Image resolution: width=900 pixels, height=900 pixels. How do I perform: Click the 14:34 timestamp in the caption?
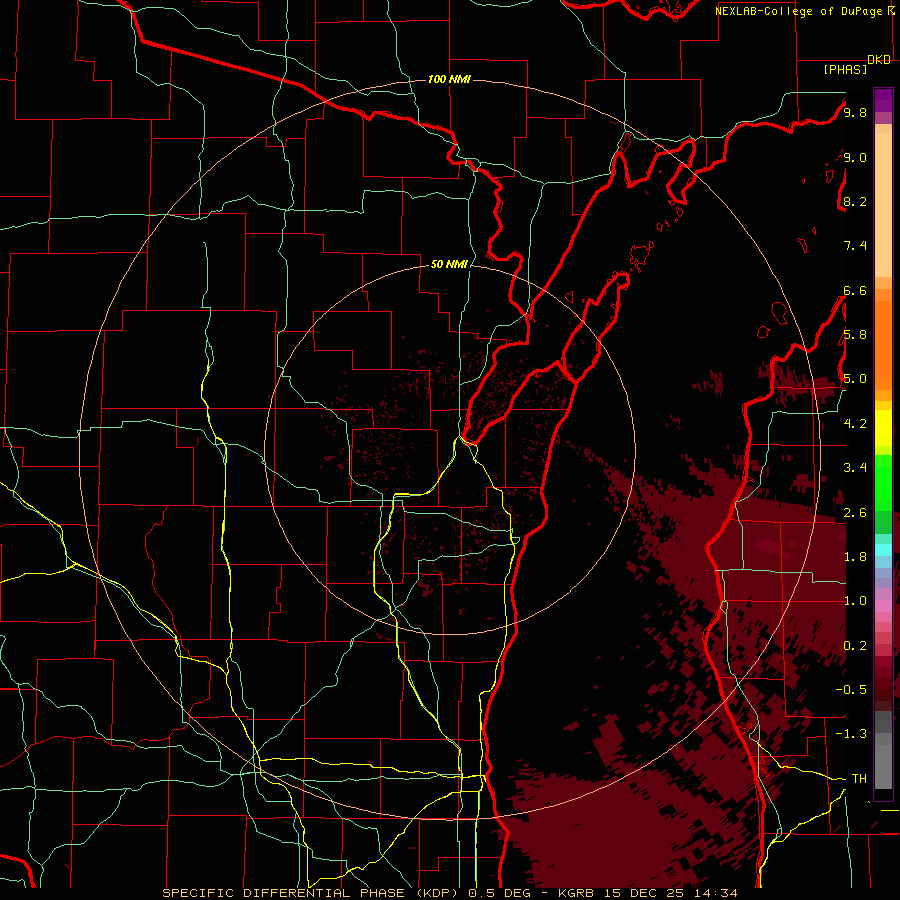(x=715, y=893)
